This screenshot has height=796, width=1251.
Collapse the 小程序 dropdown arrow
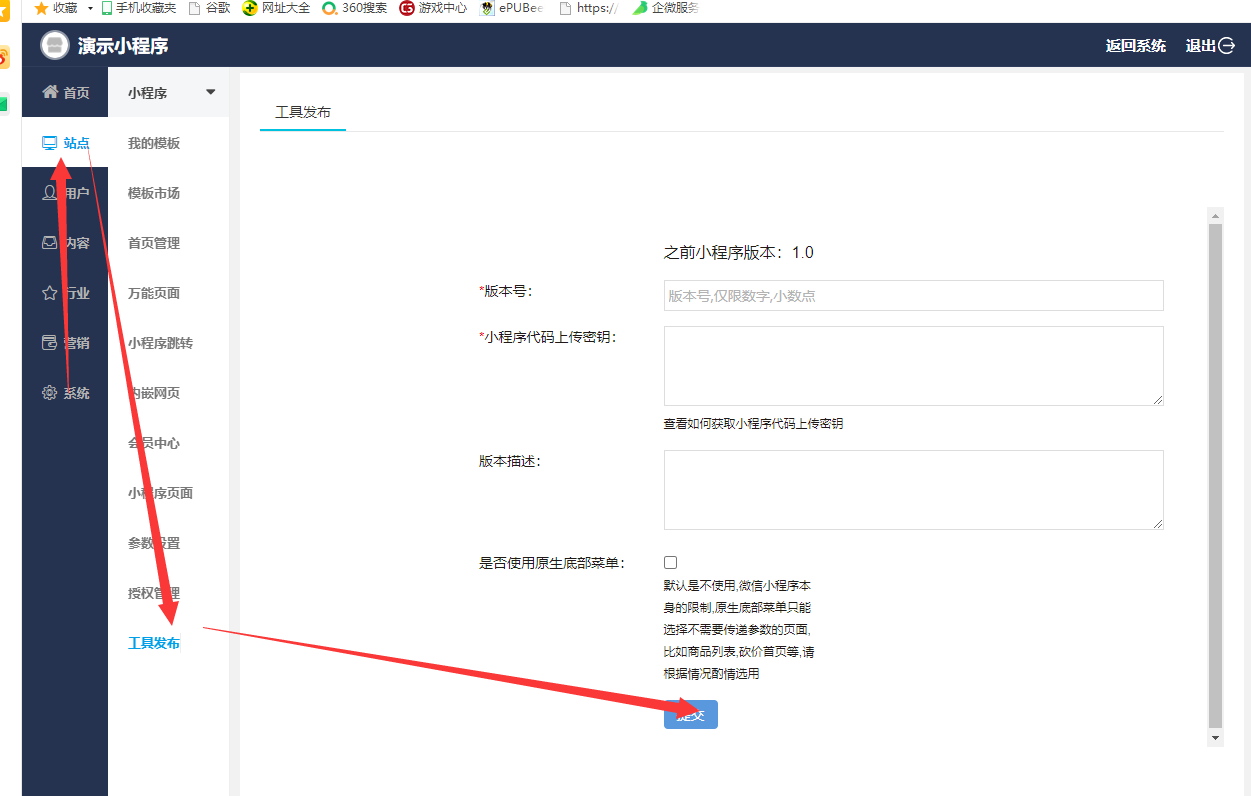click(210, 92)
